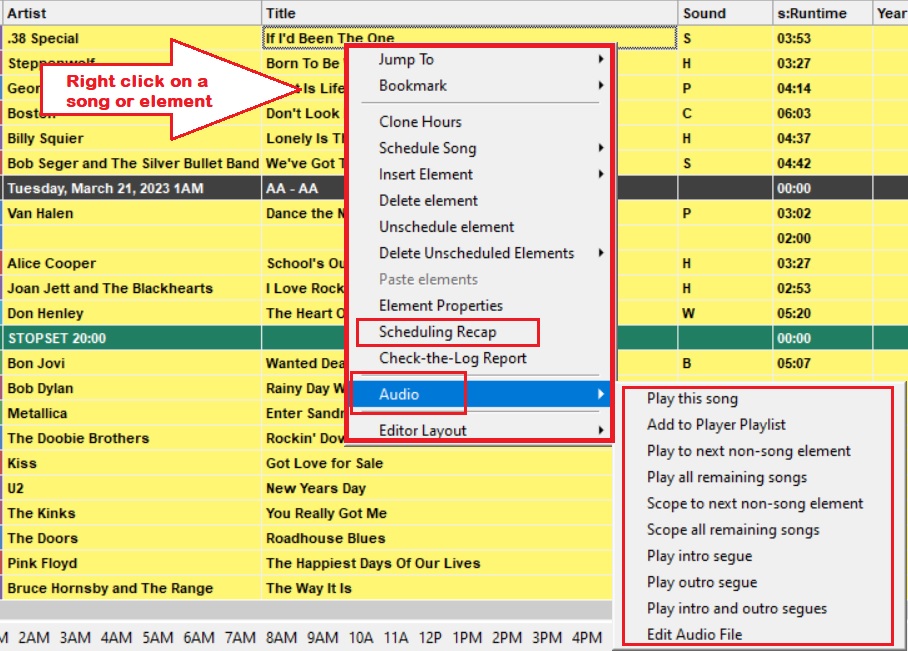The image size is (908, 651).
Task: Expand the Schedule Song submenu
Action: (x=427, y=148)
